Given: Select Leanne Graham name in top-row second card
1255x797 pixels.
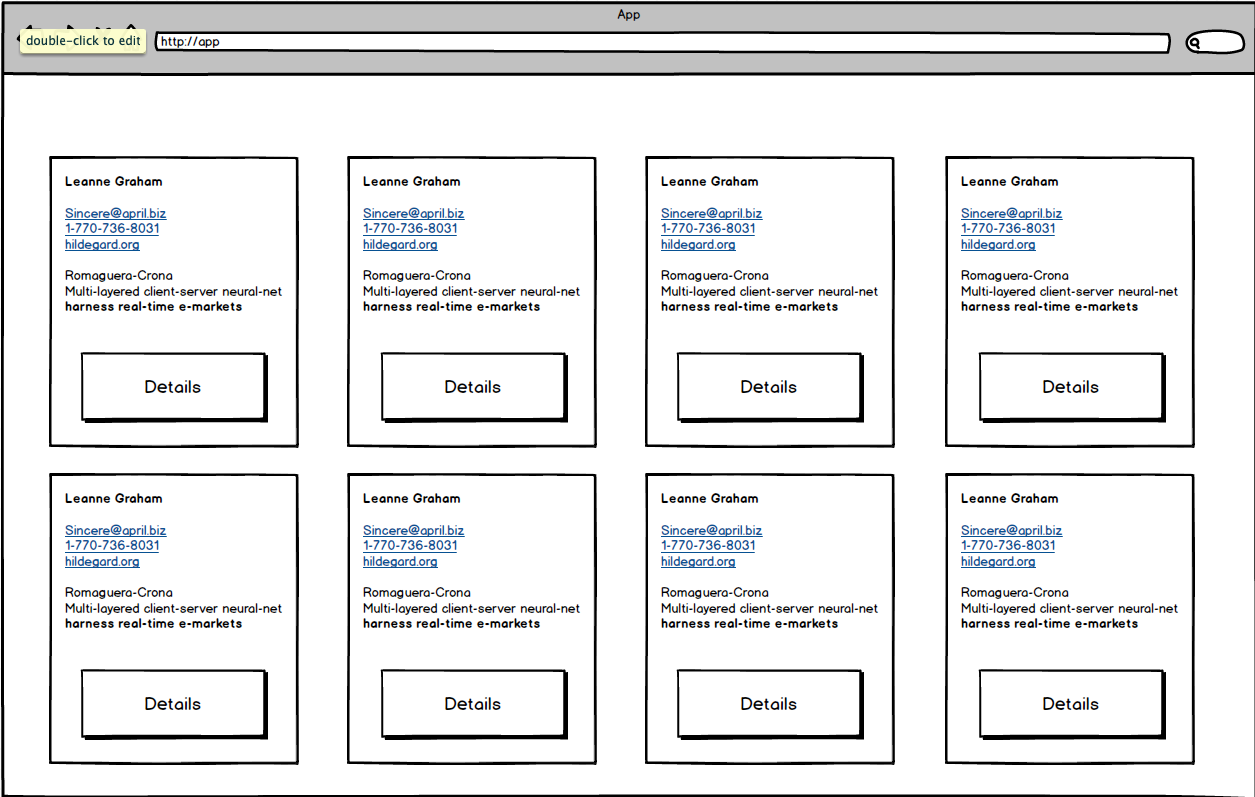Looking at the screenshot, I should coord(412,181).
